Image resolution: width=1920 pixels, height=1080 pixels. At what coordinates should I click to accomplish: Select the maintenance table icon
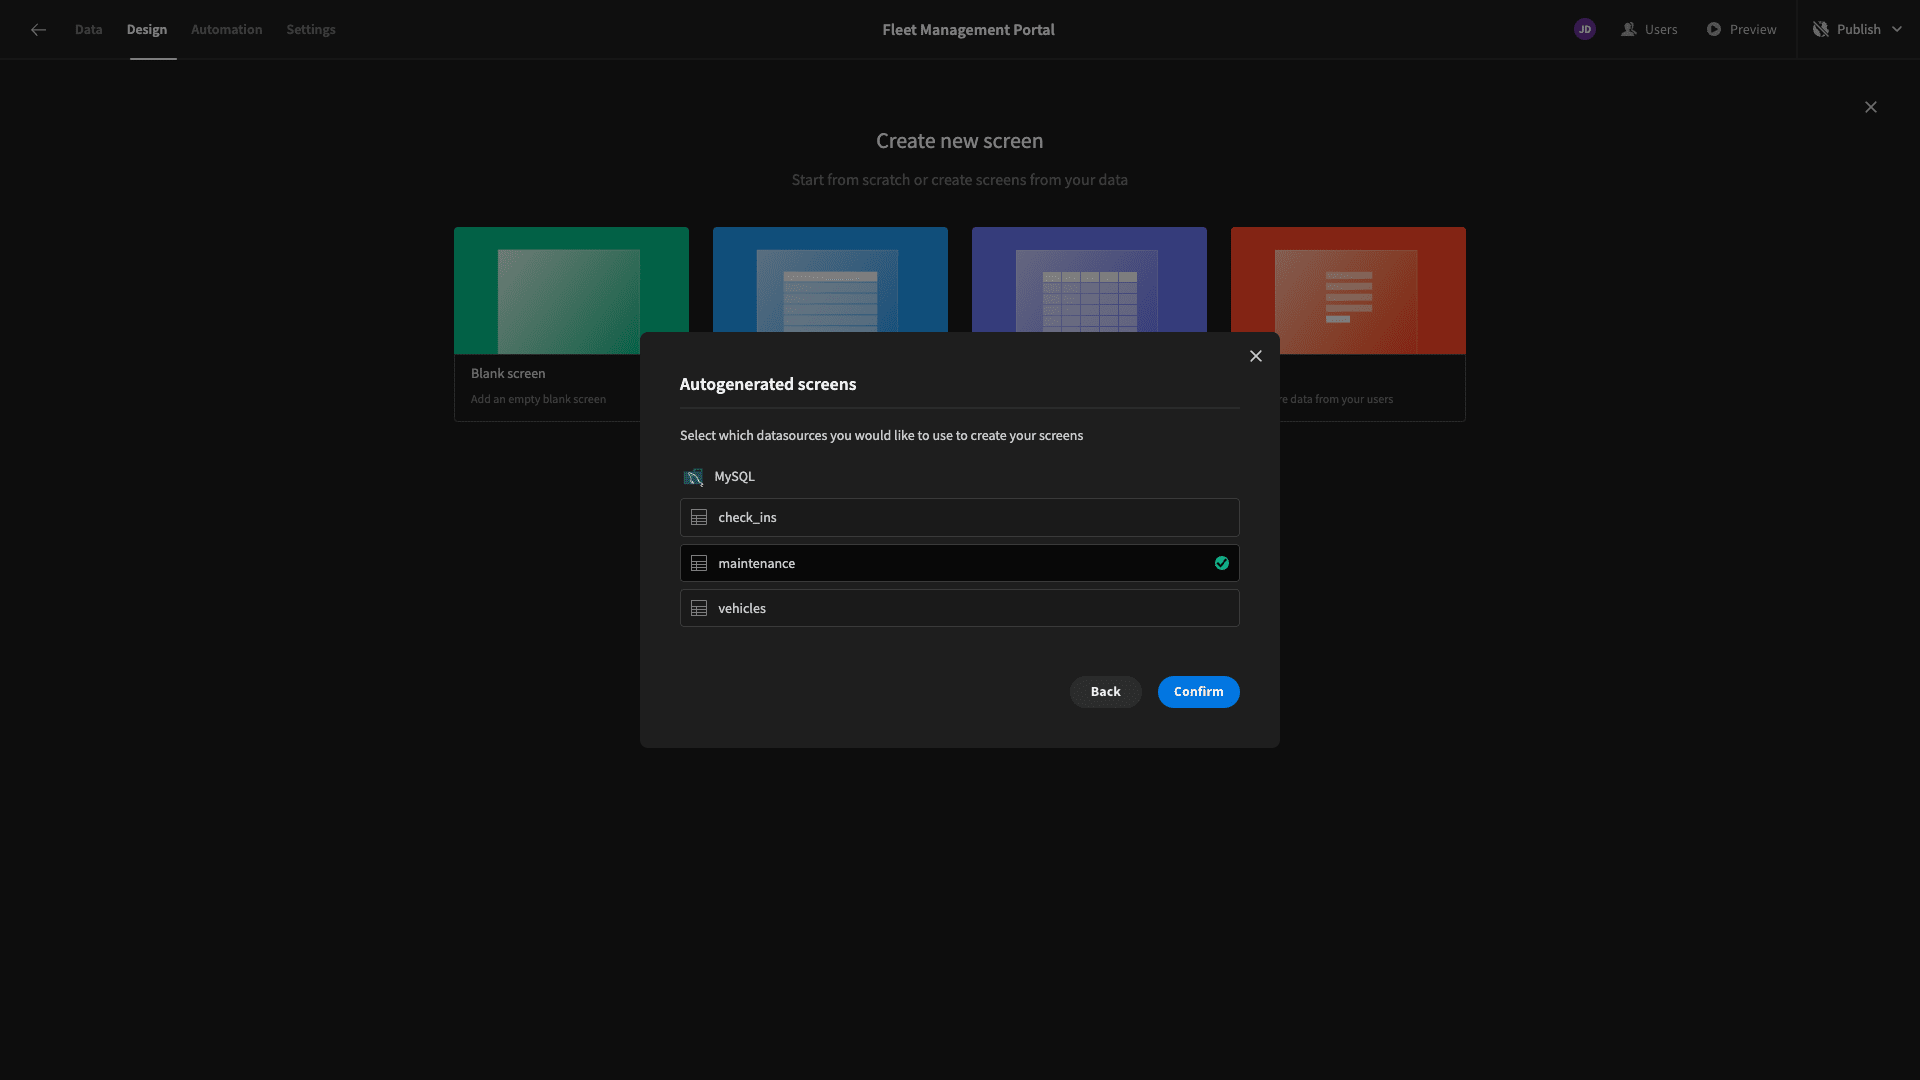699,563
